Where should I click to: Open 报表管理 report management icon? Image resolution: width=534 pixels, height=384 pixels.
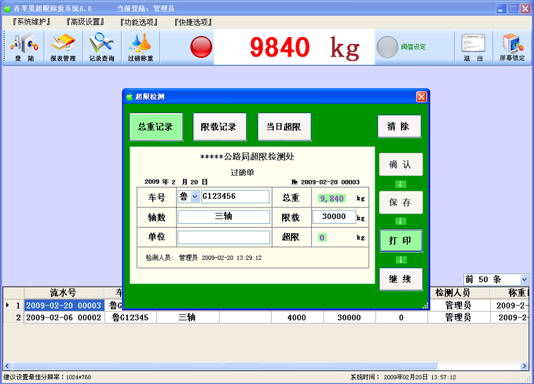tap(63, 47)
